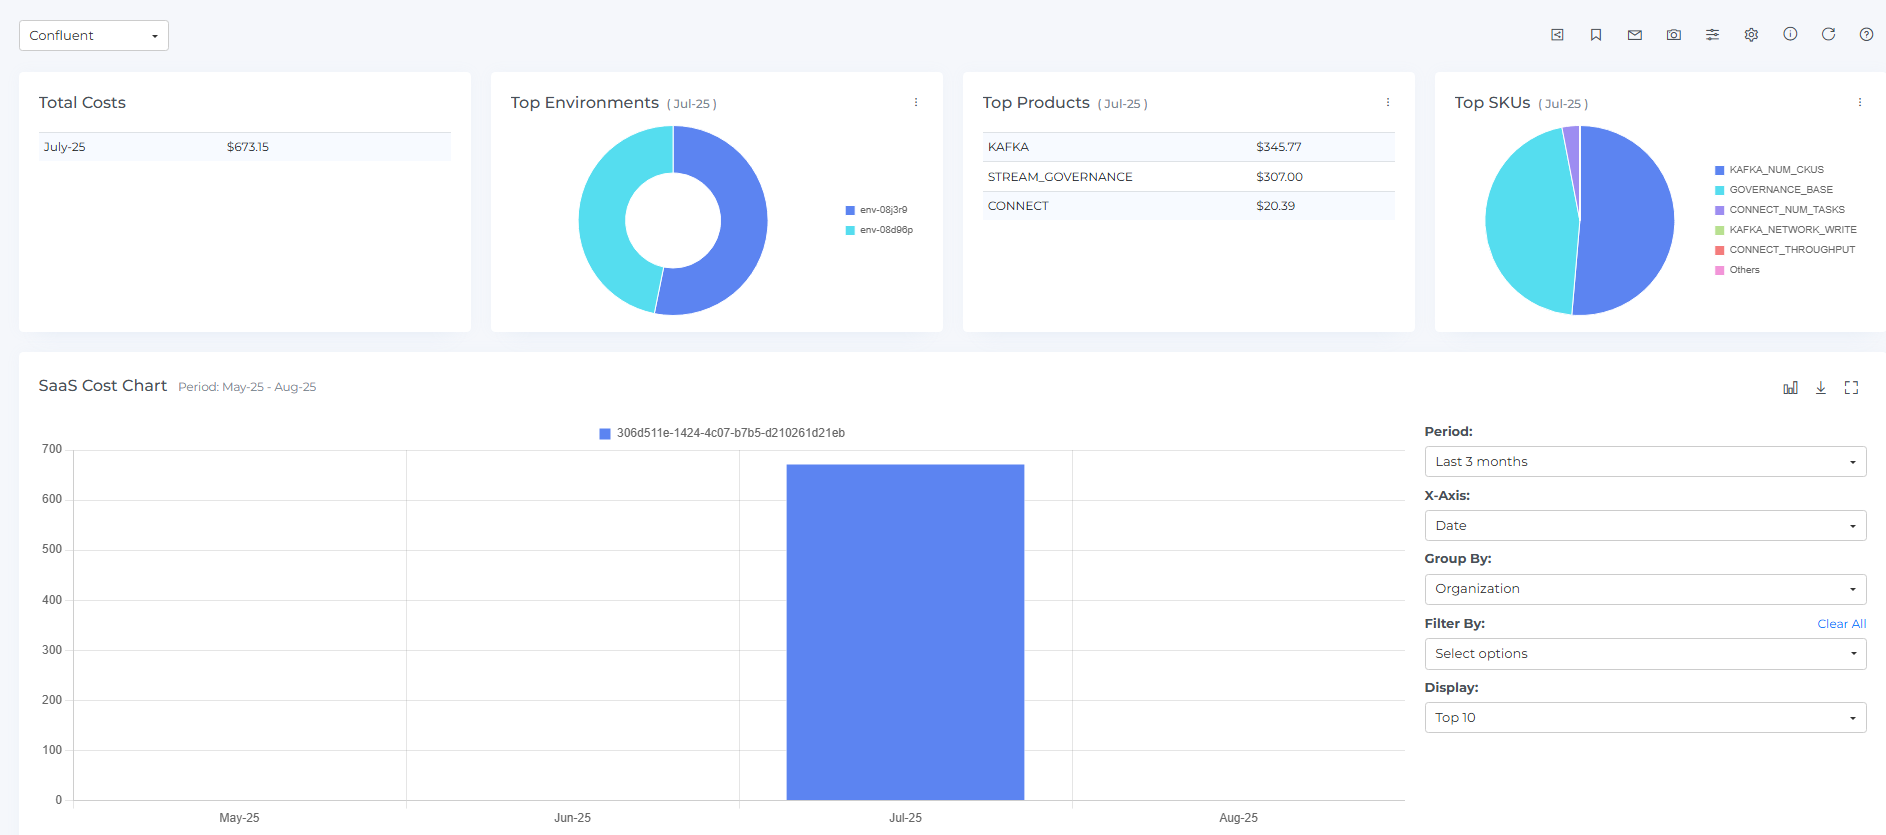Open the settings gear icon
Viewport: 1886px width, 835px height.
(1751, 35)
